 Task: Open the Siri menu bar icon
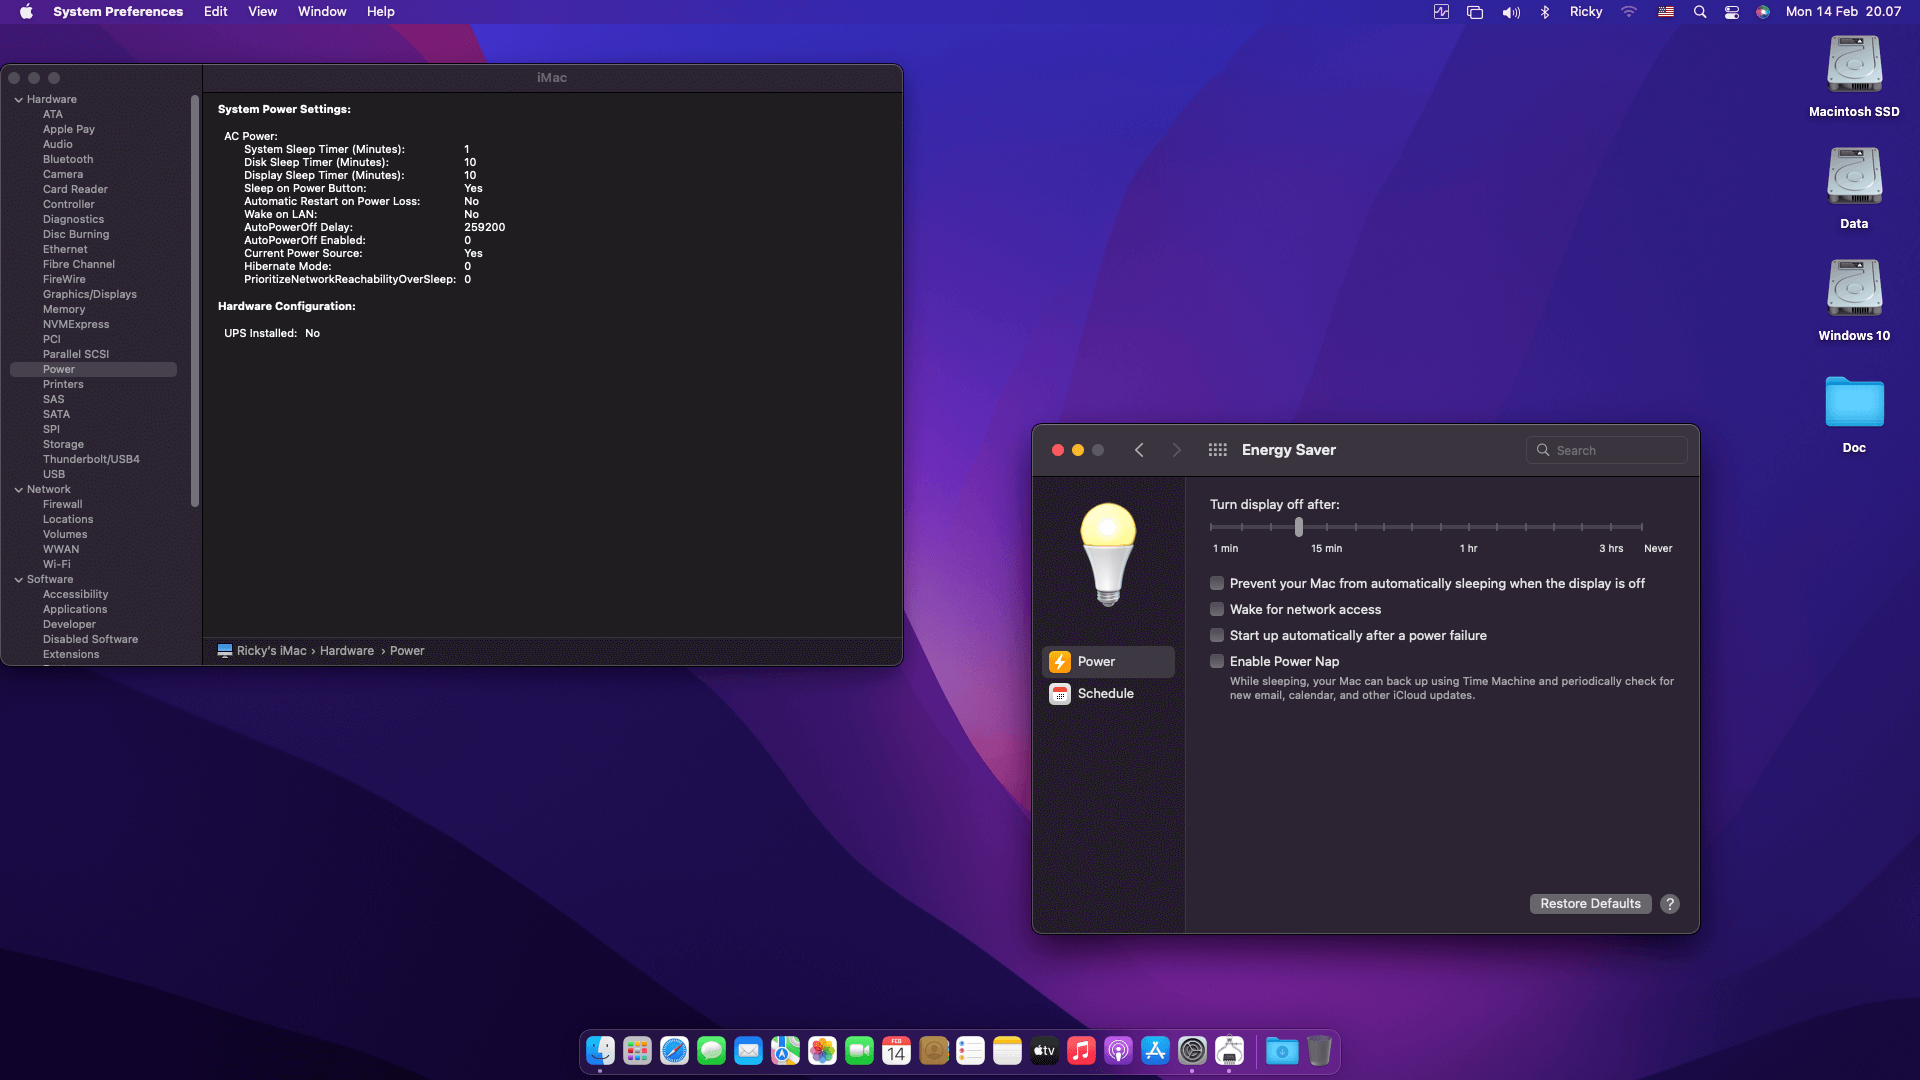pyautogui.click(x=1763, y=12)
